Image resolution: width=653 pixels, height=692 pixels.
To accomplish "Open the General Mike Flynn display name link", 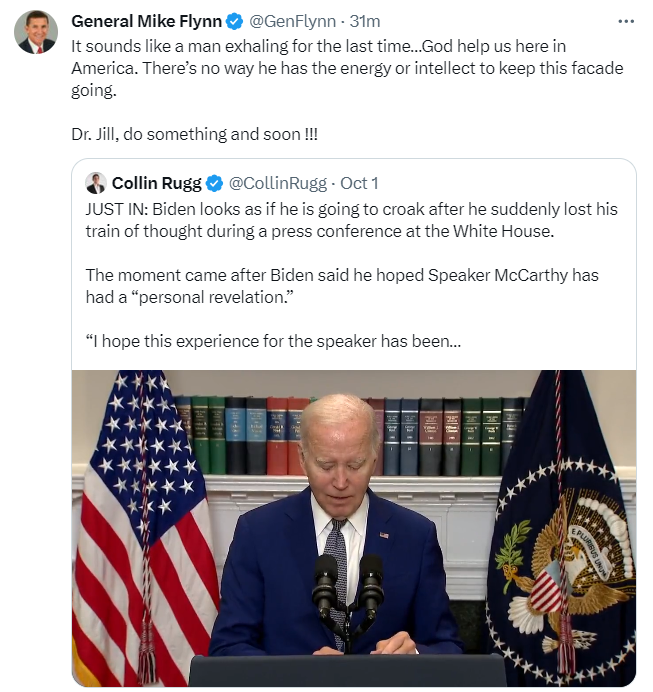I will point(146,21).
